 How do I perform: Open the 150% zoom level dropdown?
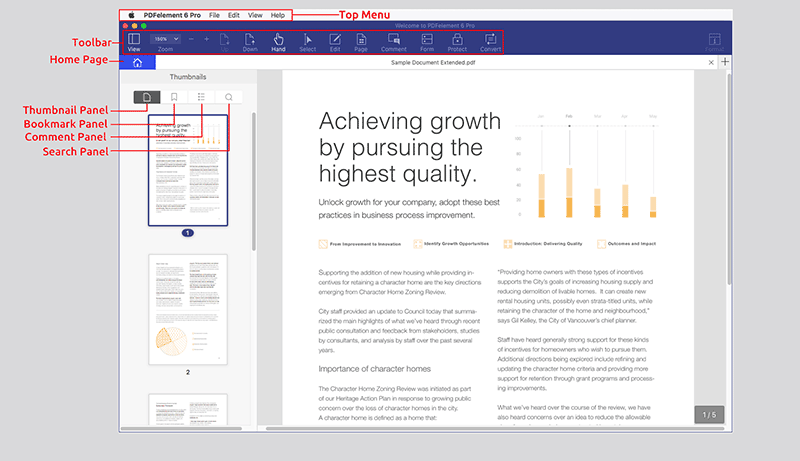point(165,39)
